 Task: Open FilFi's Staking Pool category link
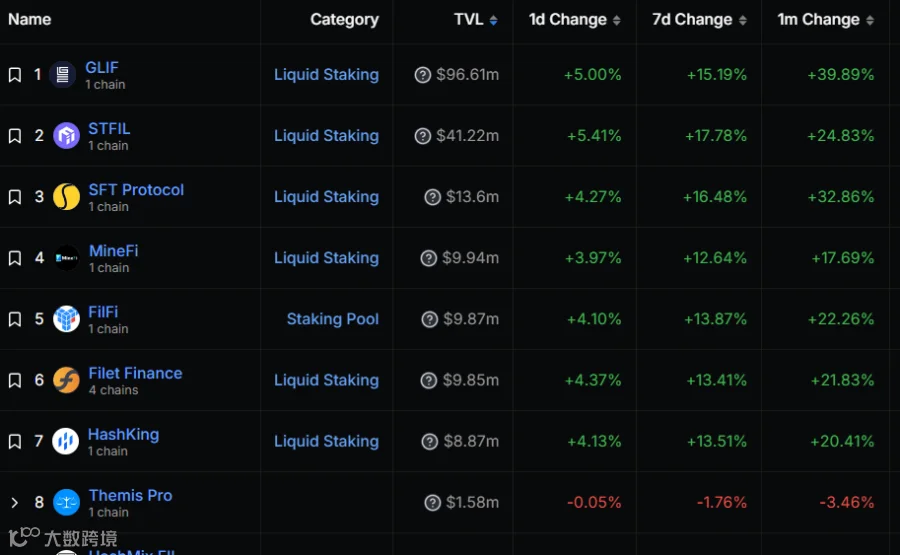click(x=332, y=319)
